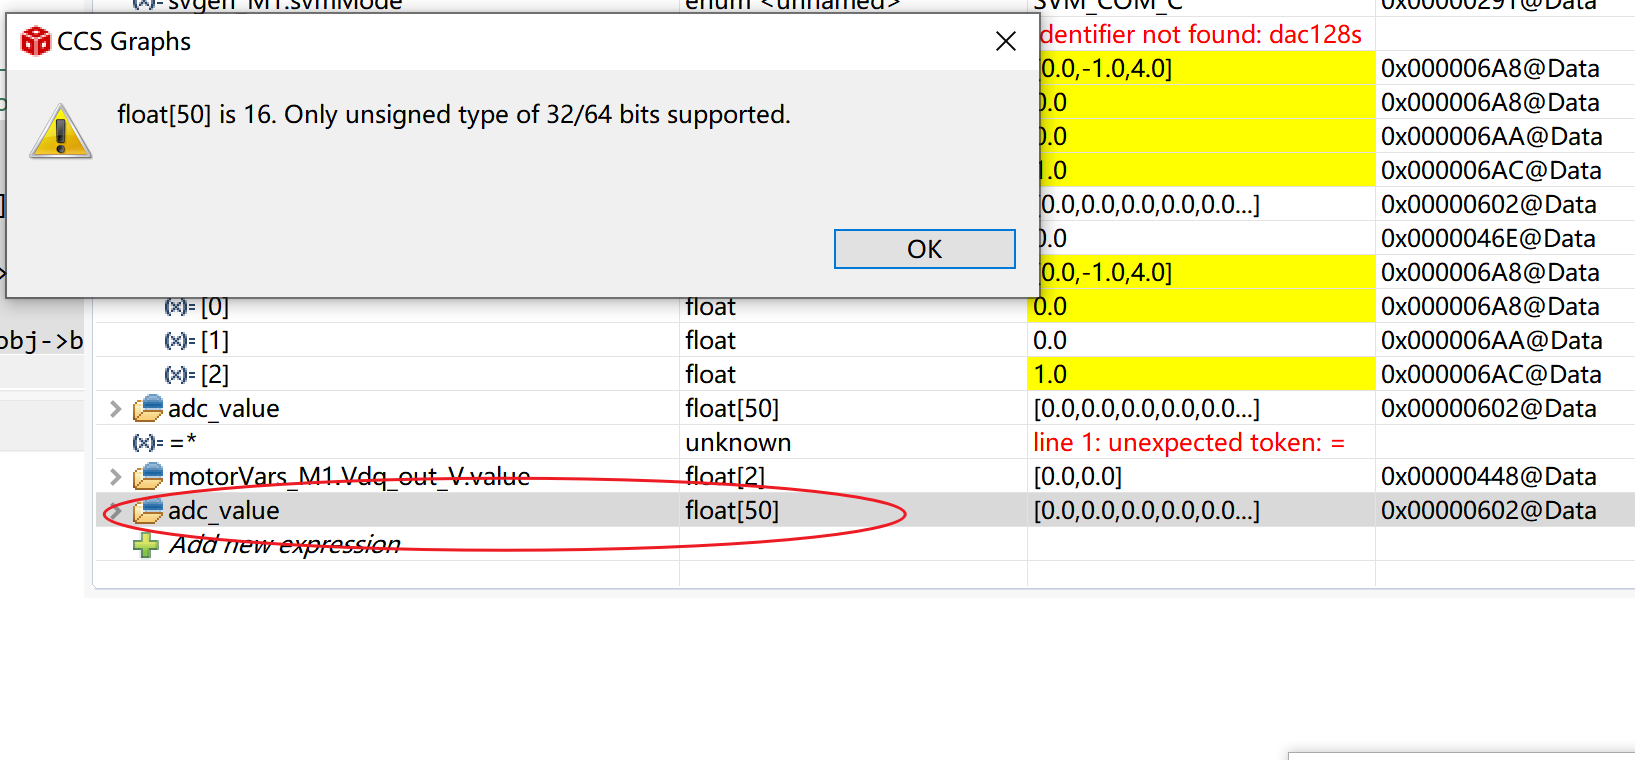This screenshot has height=760, width=1635.
Task: Expand the highlighted adc_value row
Action: 114,511
